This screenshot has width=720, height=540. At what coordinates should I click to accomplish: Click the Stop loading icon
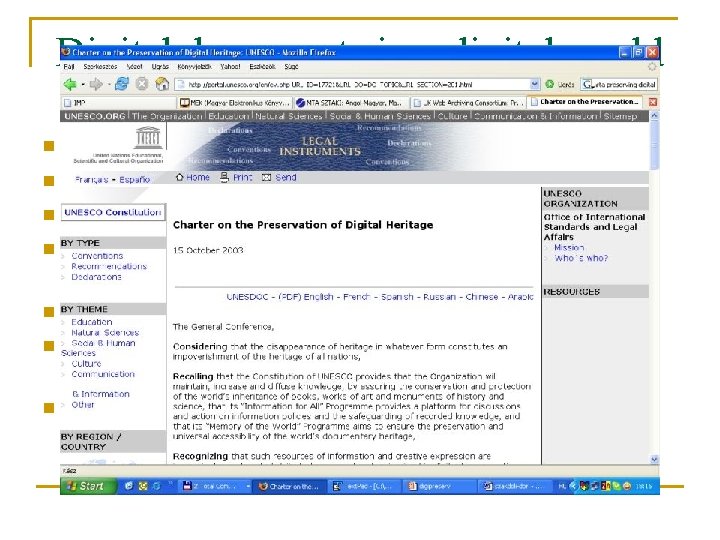(x=142, y=84)
